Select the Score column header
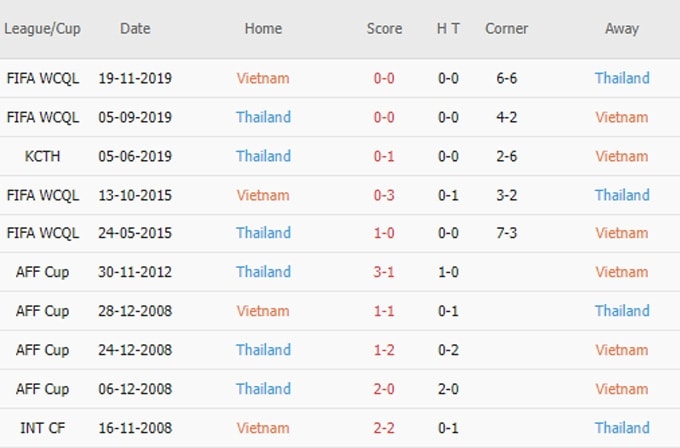 (x=384, y=29)
